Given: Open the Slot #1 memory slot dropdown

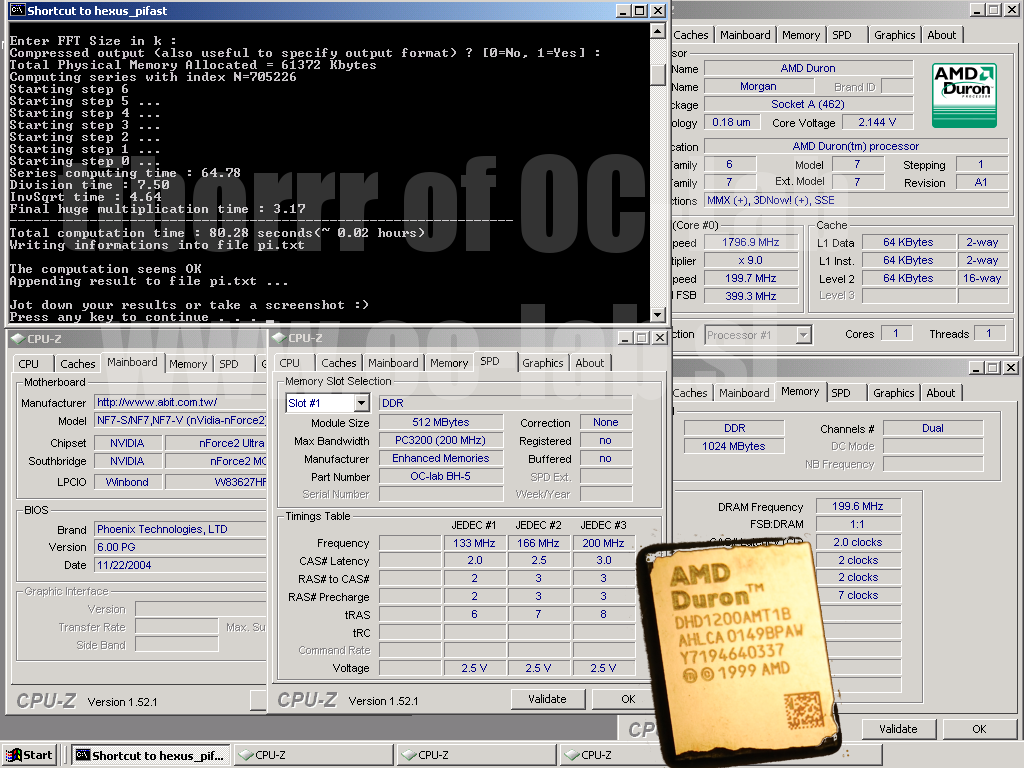Looking at the screenshot, I should point(361,403).
